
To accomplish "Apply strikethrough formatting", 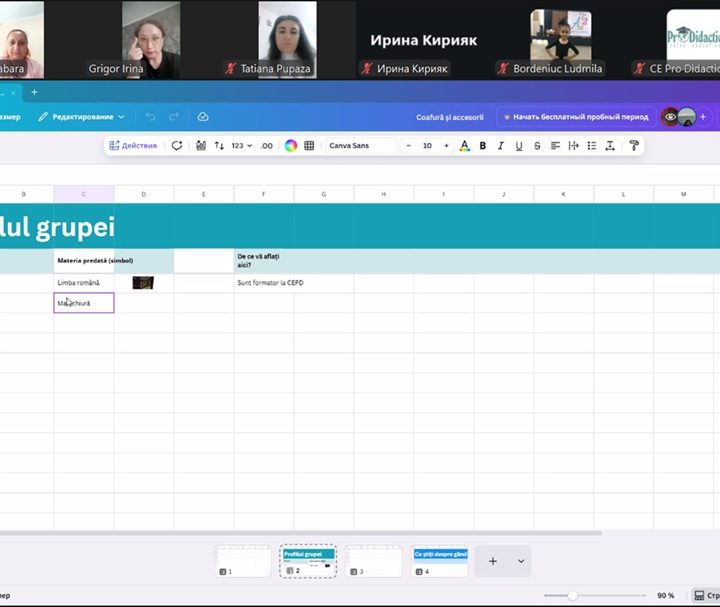I will pyautogui.click(x=537, y=146).
